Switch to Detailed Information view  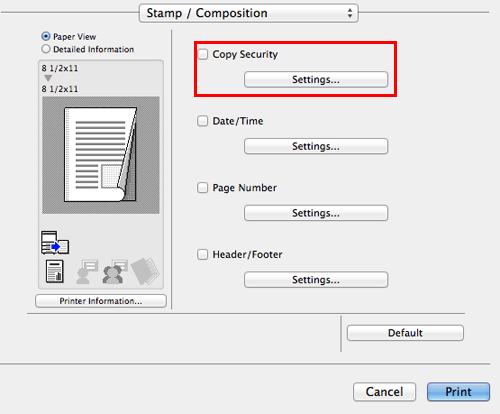pyautogui.click(x=46, y=49)
